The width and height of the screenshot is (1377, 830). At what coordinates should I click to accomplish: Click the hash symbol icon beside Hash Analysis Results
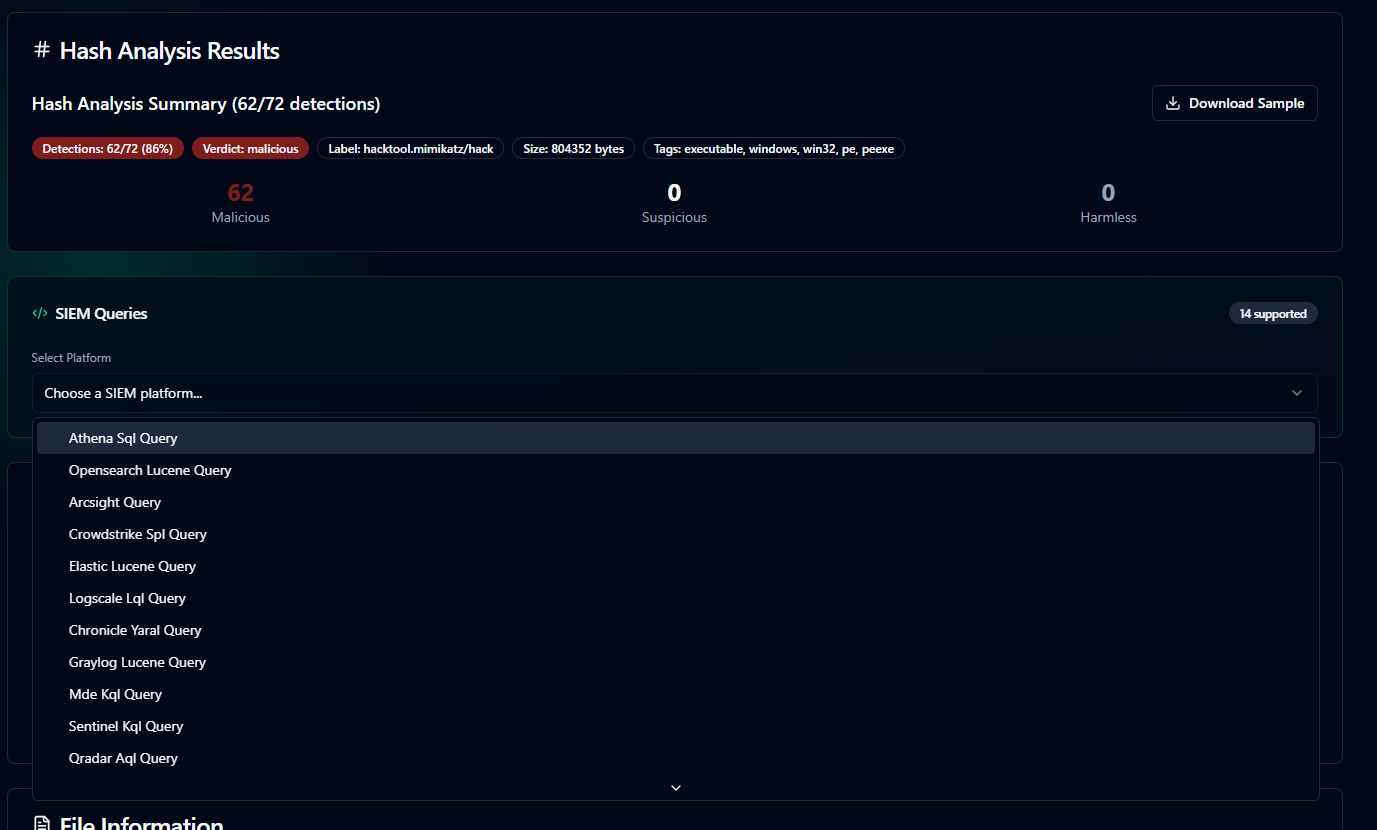pyautogui.click(x=41, y=50)
